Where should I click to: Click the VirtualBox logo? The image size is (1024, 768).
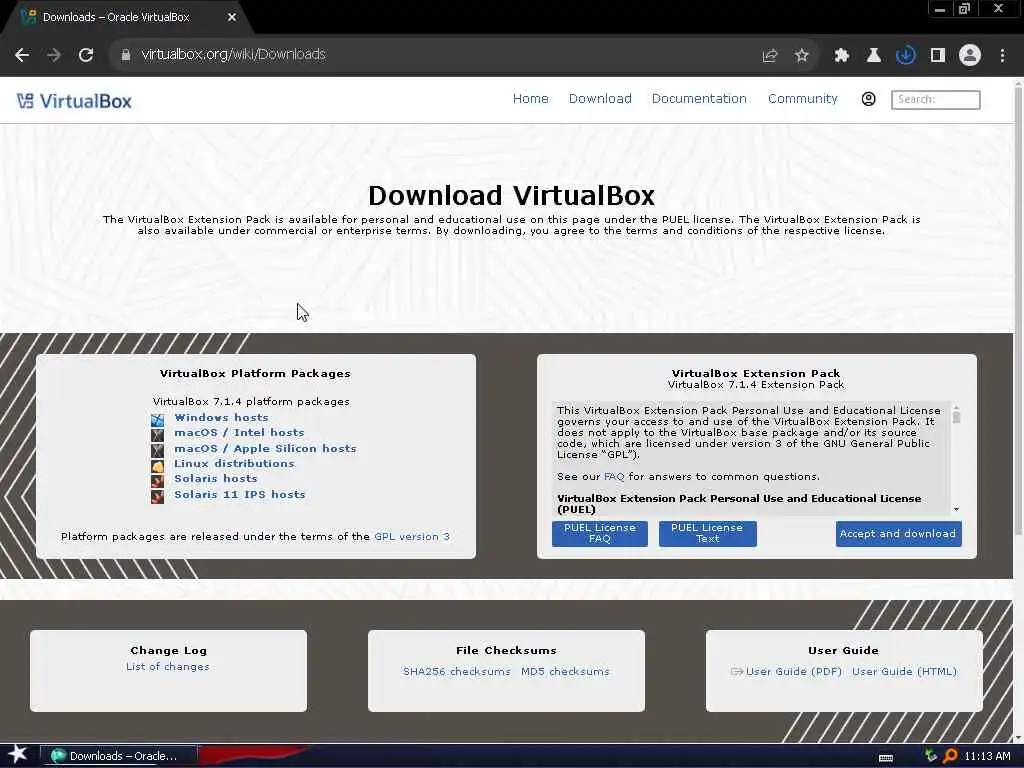(x=74, y=101)
